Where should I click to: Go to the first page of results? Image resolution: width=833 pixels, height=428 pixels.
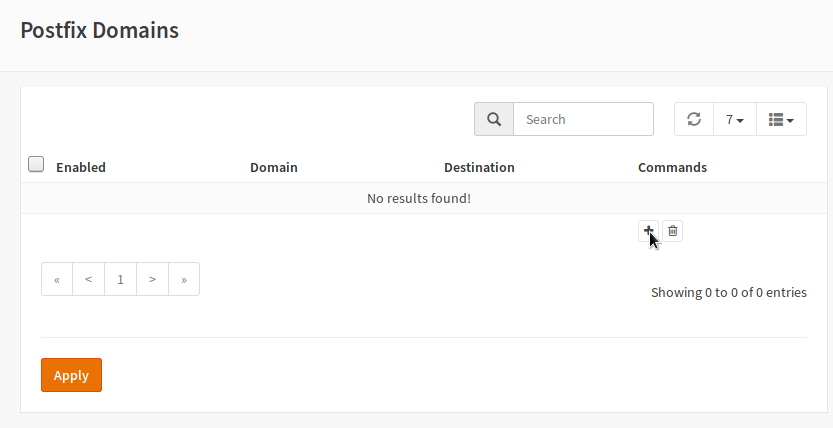coord(57,279)
